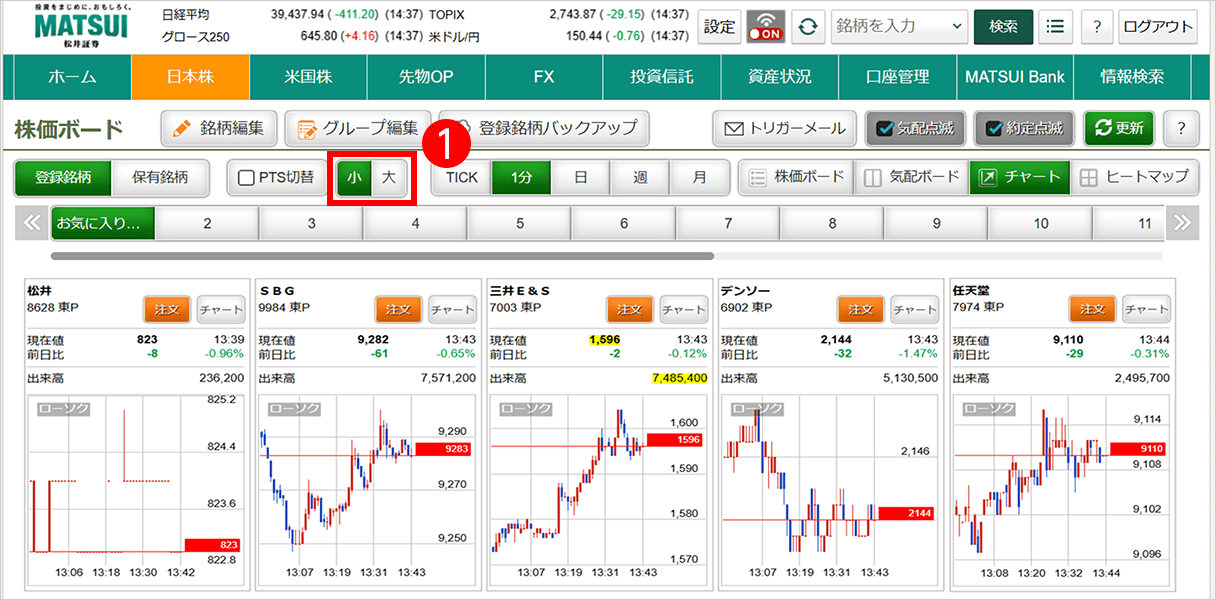Select group tab 2
Viewport: 1216px width, 600px height.
(x=207, y=223)
